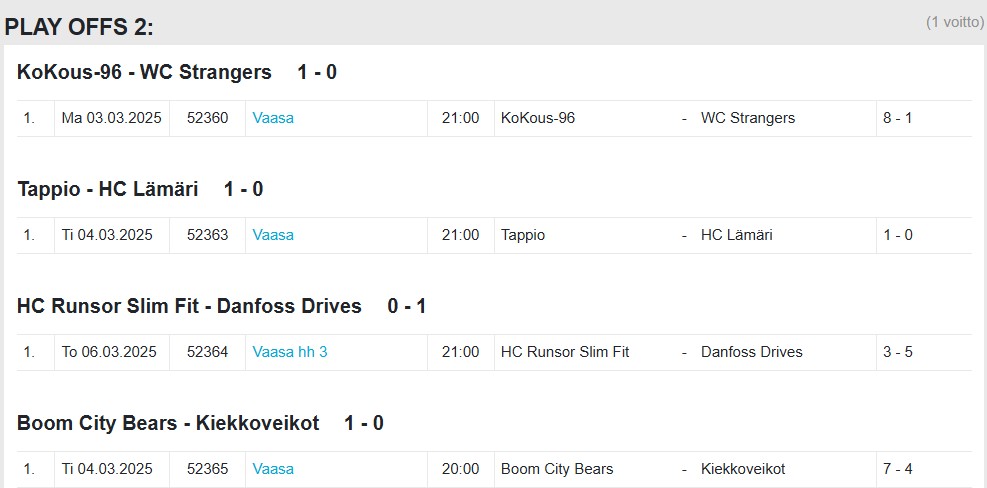Select match number 52365

(207, 469)
